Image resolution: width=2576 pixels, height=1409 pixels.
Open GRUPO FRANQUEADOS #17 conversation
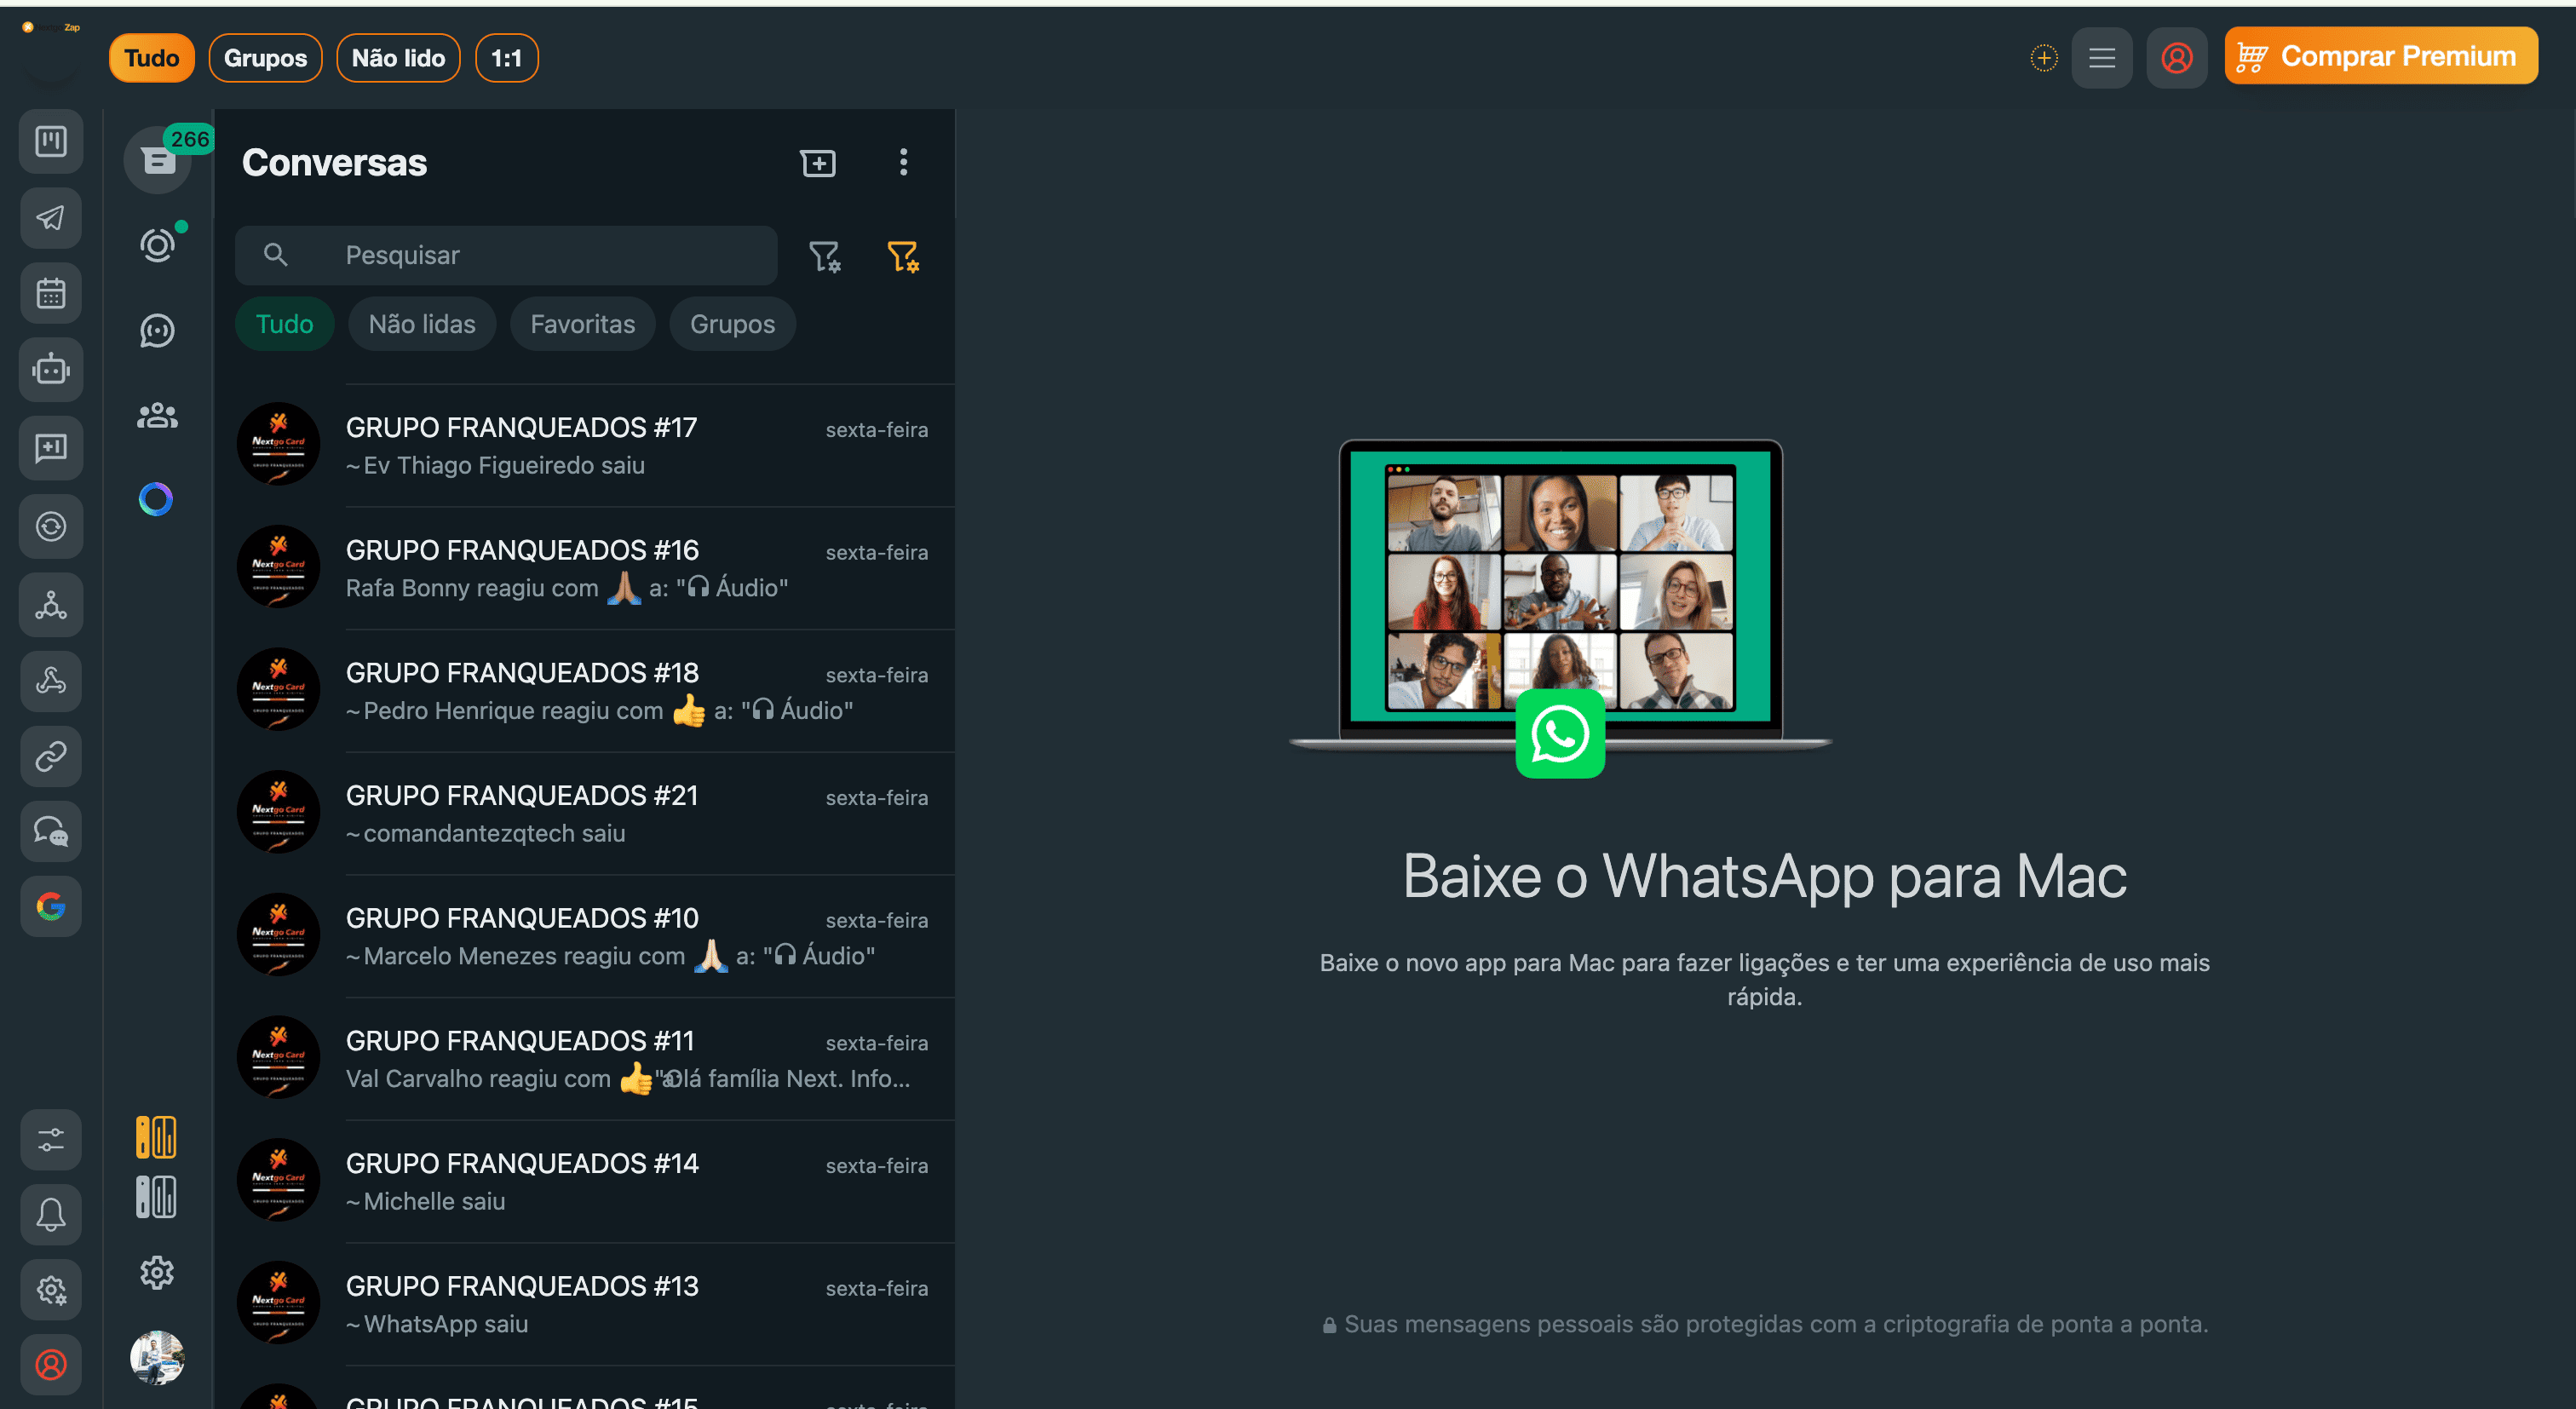590,445
